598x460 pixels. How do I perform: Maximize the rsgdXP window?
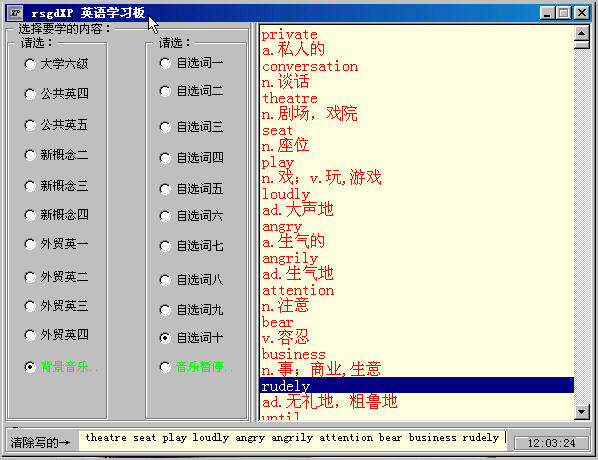coord(564,13)
